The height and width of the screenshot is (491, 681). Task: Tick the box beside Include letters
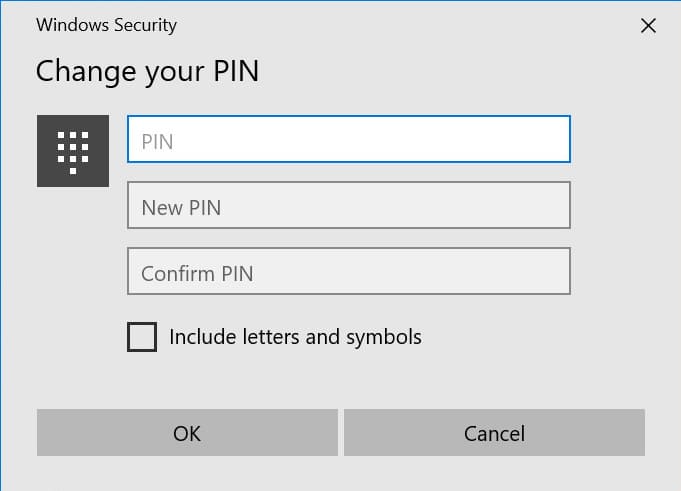point(142,337)
